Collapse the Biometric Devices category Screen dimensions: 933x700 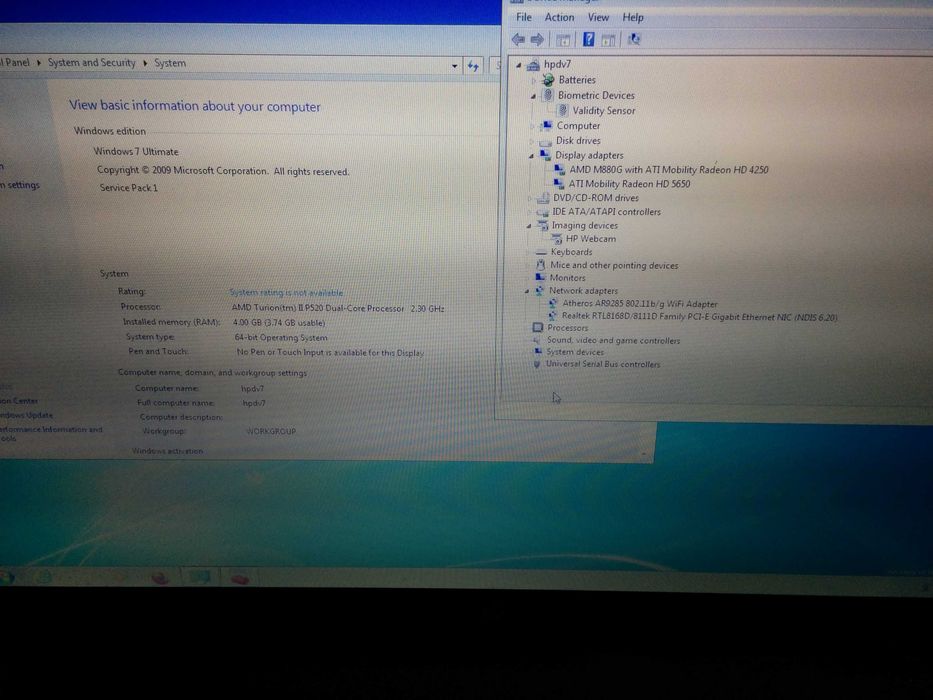(533, 96)
